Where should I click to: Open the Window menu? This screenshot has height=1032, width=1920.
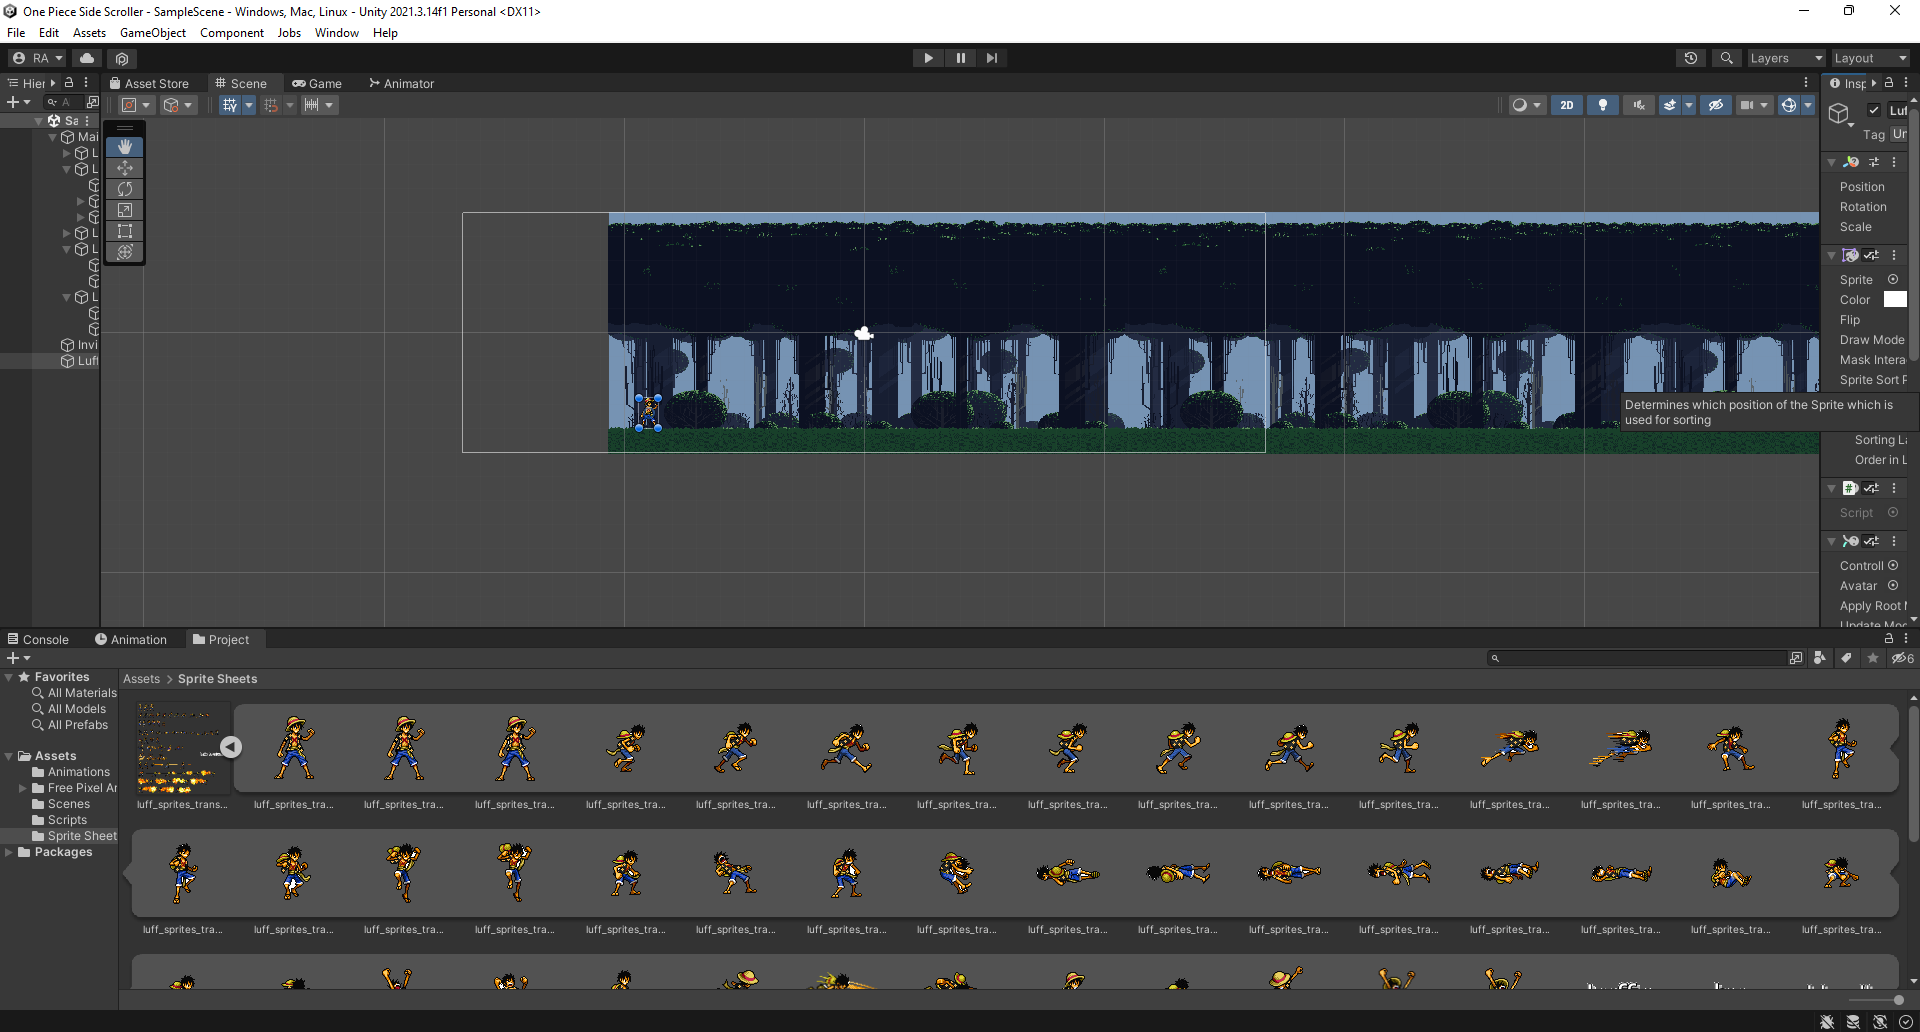coord(337,33)
